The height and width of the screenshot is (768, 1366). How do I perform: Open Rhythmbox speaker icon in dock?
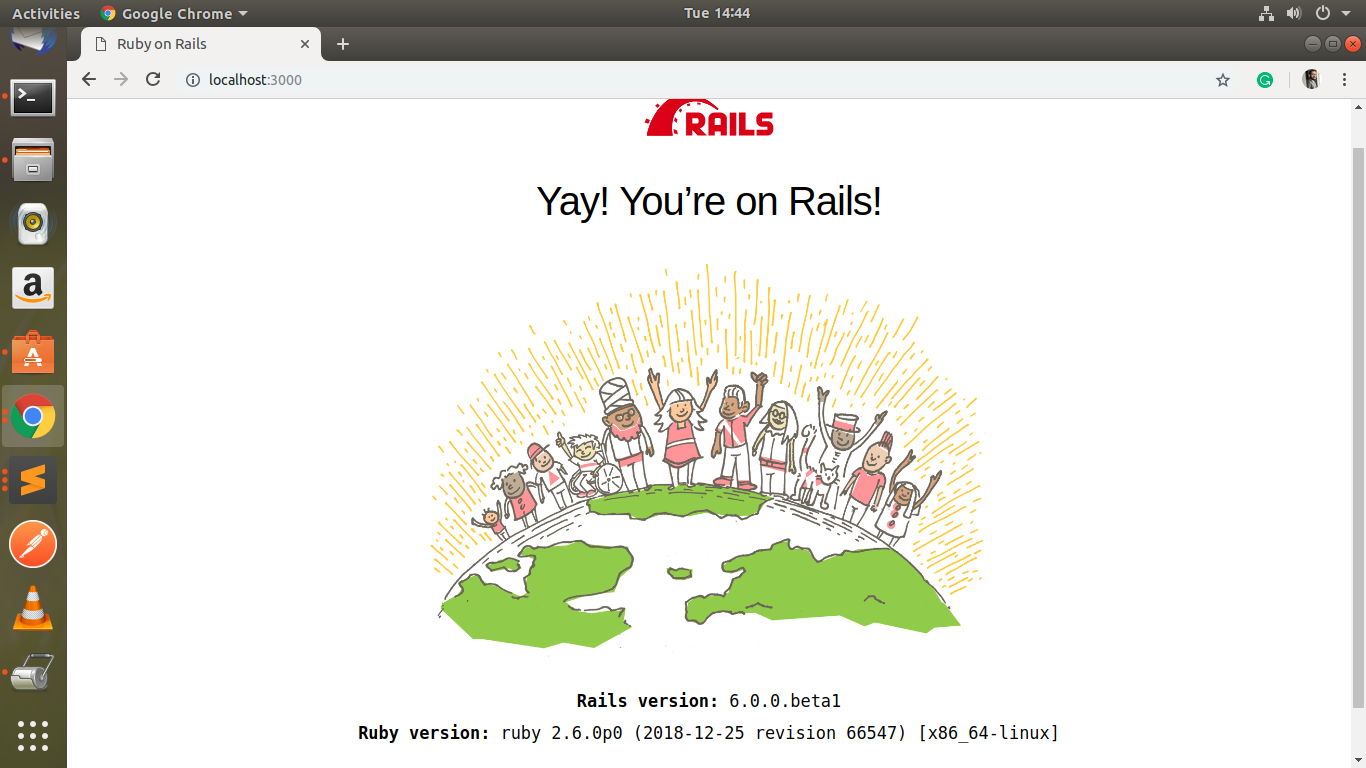click(33, 224)
